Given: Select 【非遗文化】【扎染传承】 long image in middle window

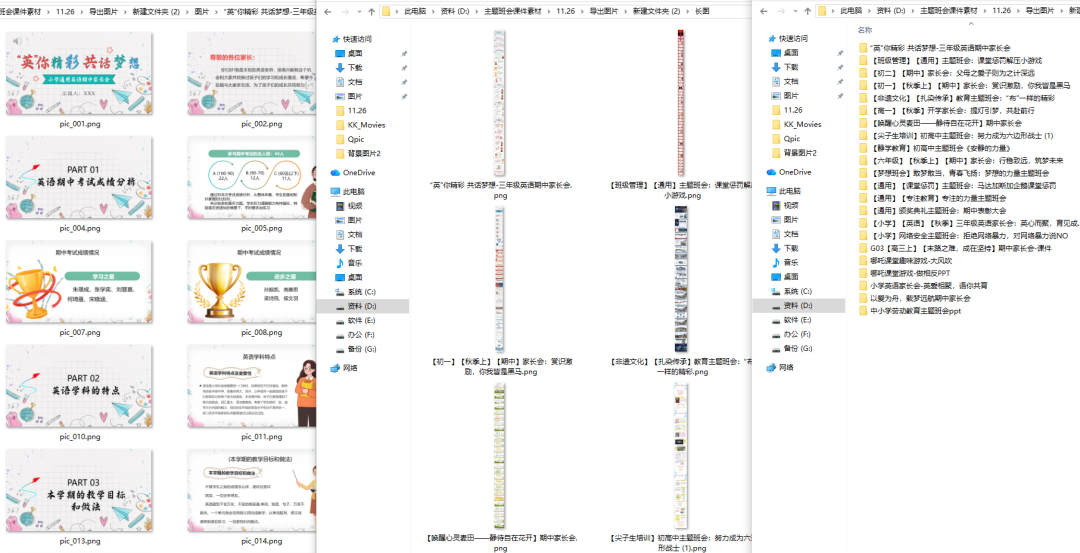Looking at the screenshot, I should [681, 280].
